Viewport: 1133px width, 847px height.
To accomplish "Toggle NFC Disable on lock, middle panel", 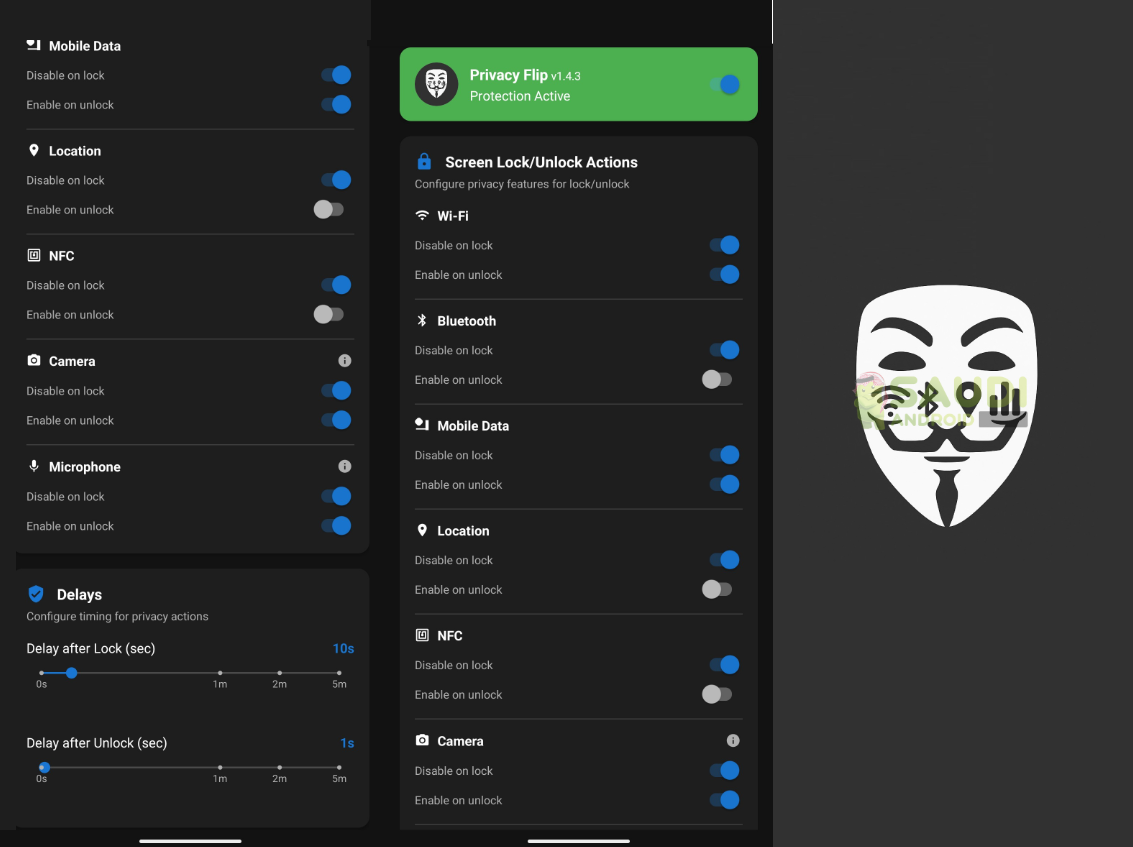I will 725,665.
